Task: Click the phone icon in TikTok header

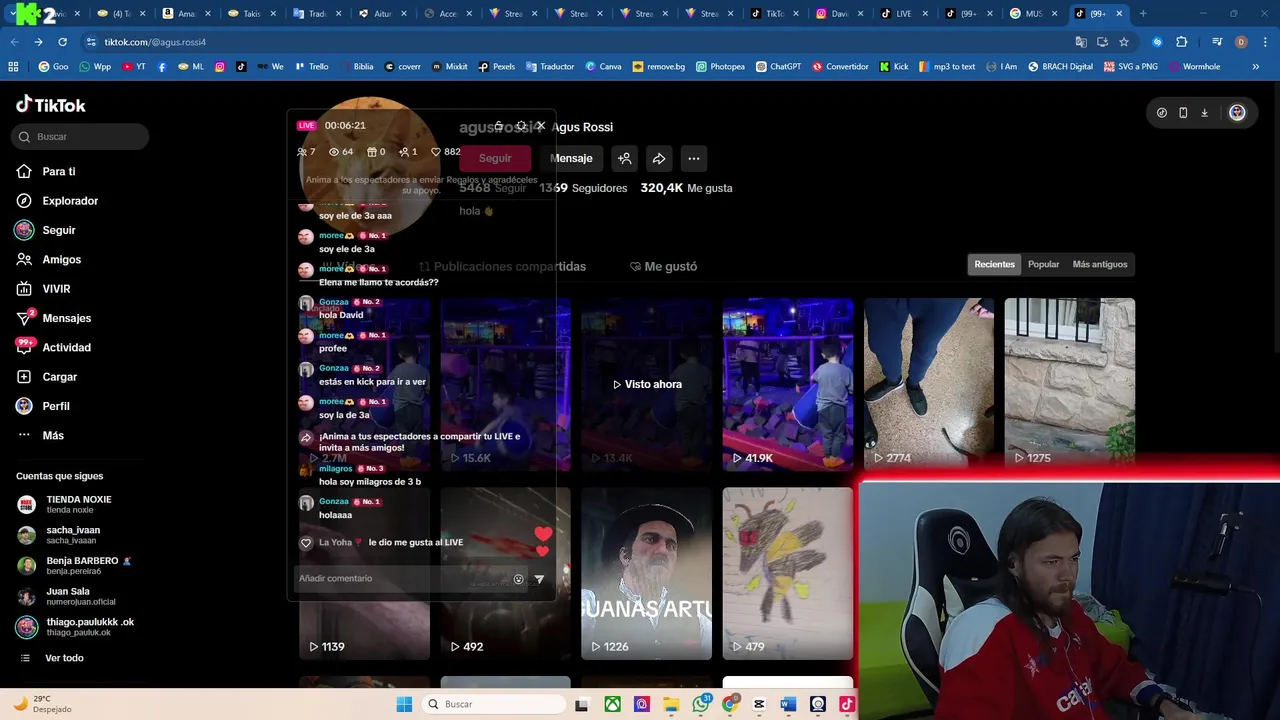Action: pyautogui.click(x=1183, y=113)
